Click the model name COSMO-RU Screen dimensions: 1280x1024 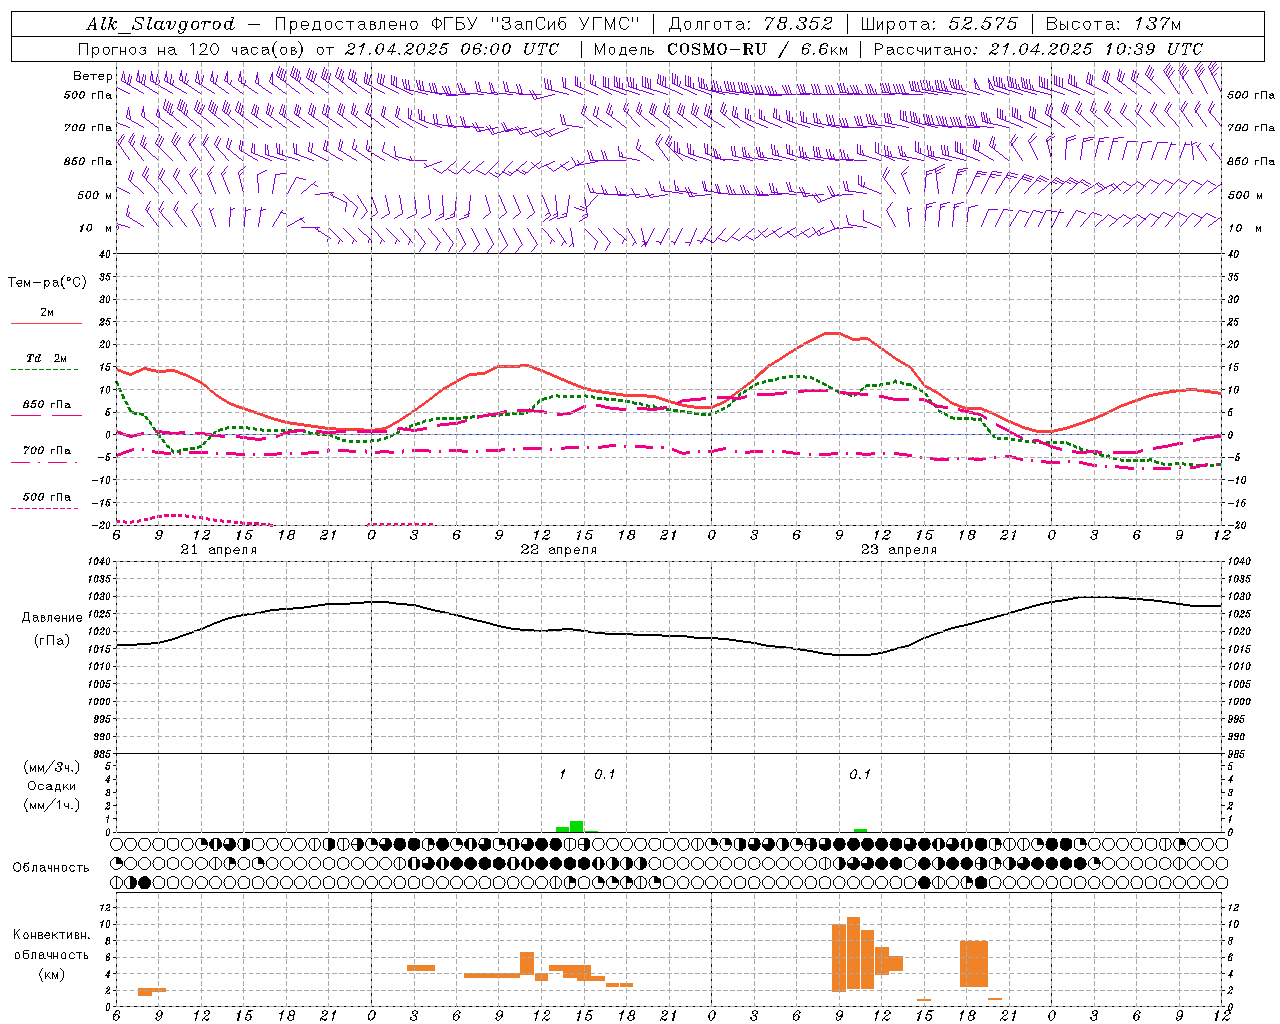(x=717, y=49)
